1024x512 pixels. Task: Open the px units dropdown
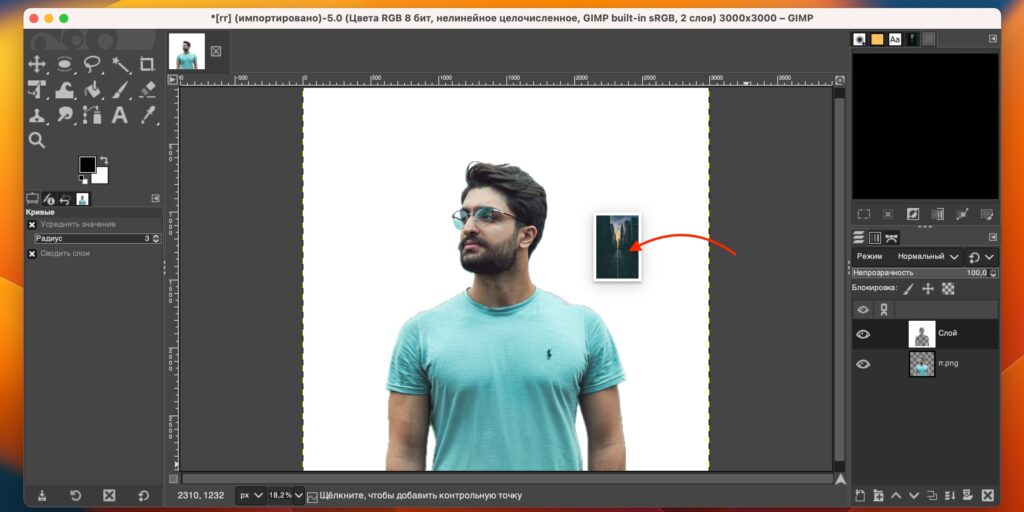(251, 496)
